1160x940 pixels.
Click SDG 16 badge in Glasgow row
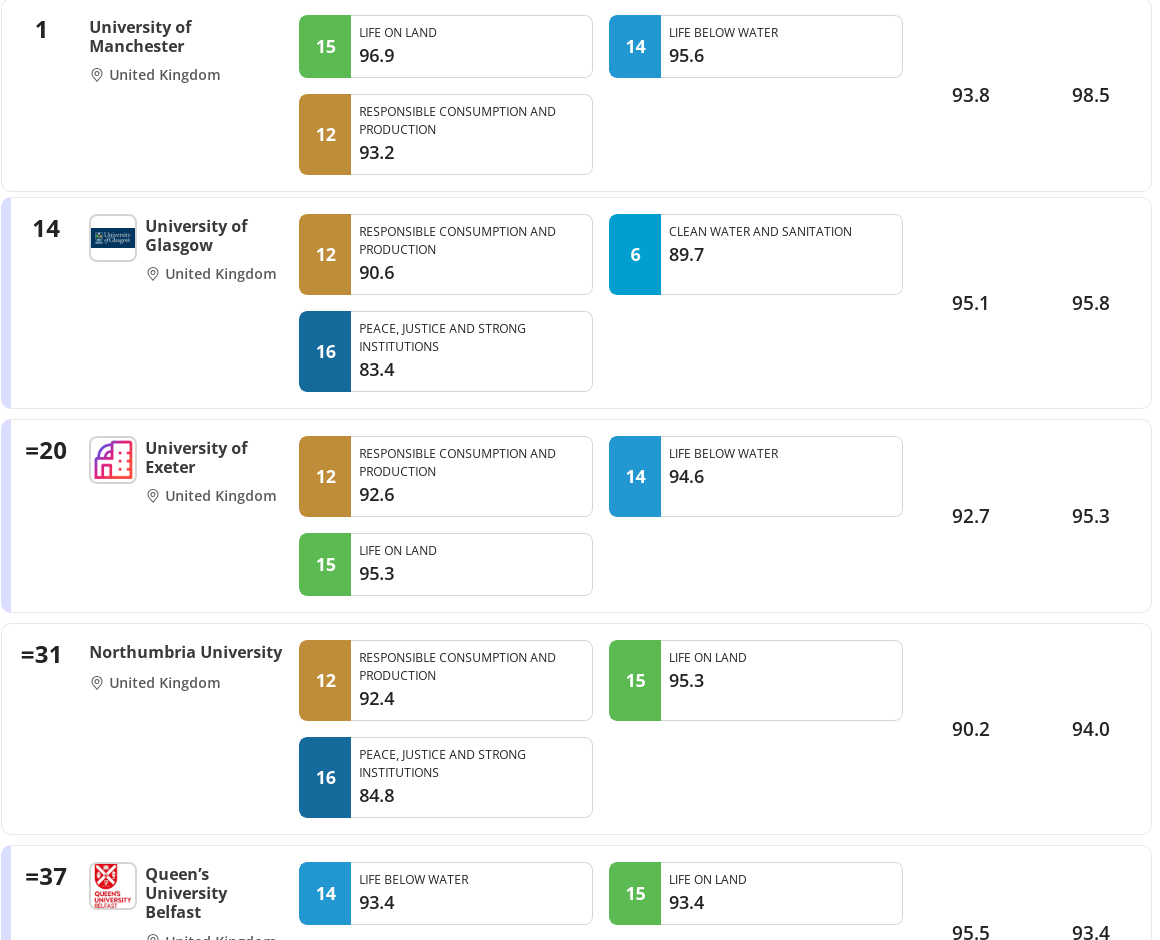[326, 351]
